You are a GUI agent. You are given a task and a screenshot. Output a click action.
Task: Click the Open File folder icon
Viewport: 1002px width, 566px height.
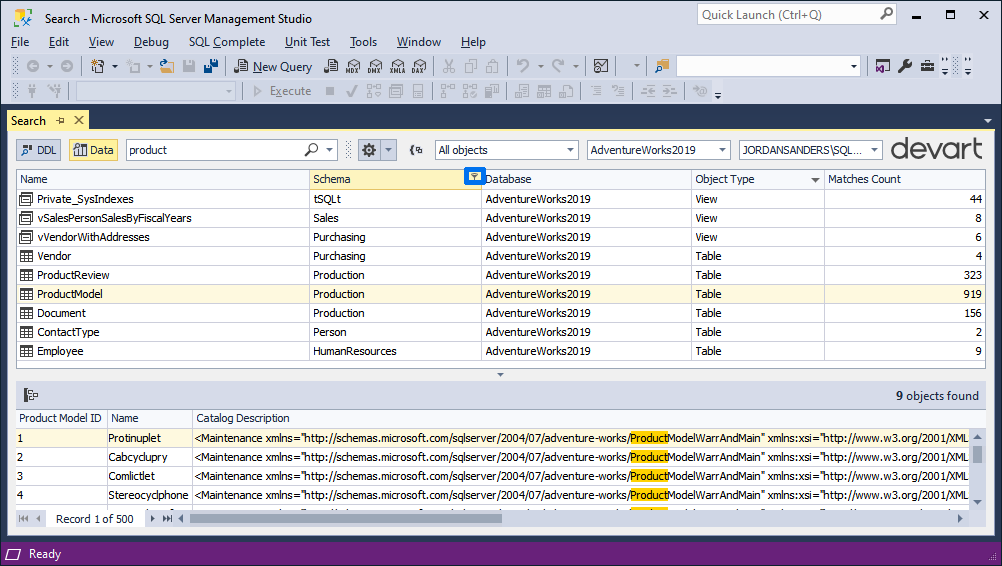(x=167, y=66)
